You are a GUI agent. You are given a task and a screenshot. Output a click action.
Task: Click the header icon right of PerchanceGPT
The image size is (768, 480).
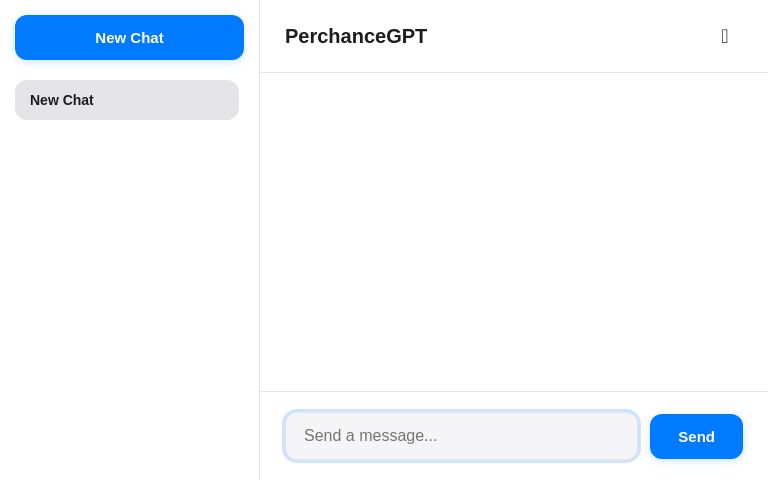point(724,36)
